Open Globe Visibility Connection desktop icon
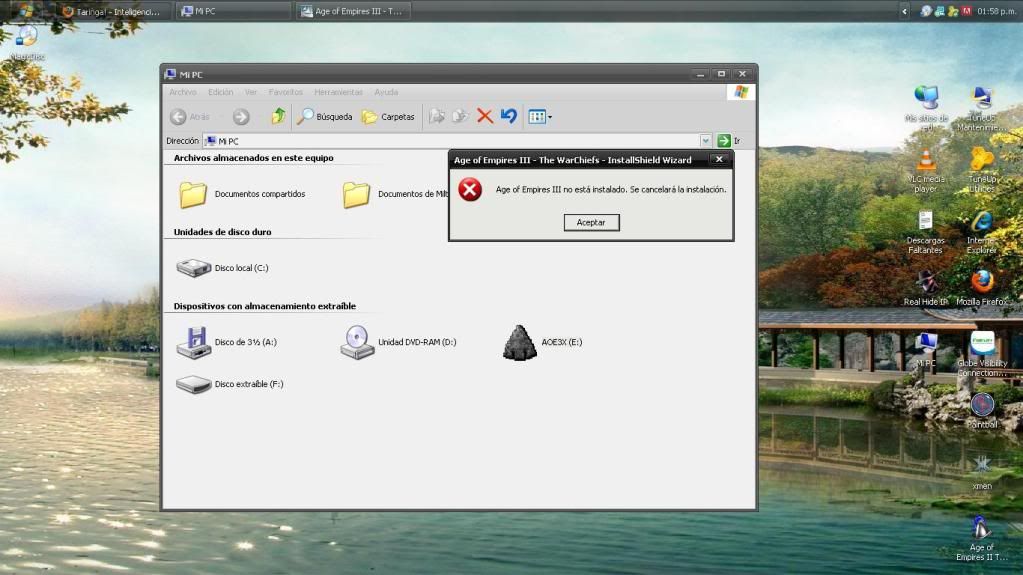 982,354
